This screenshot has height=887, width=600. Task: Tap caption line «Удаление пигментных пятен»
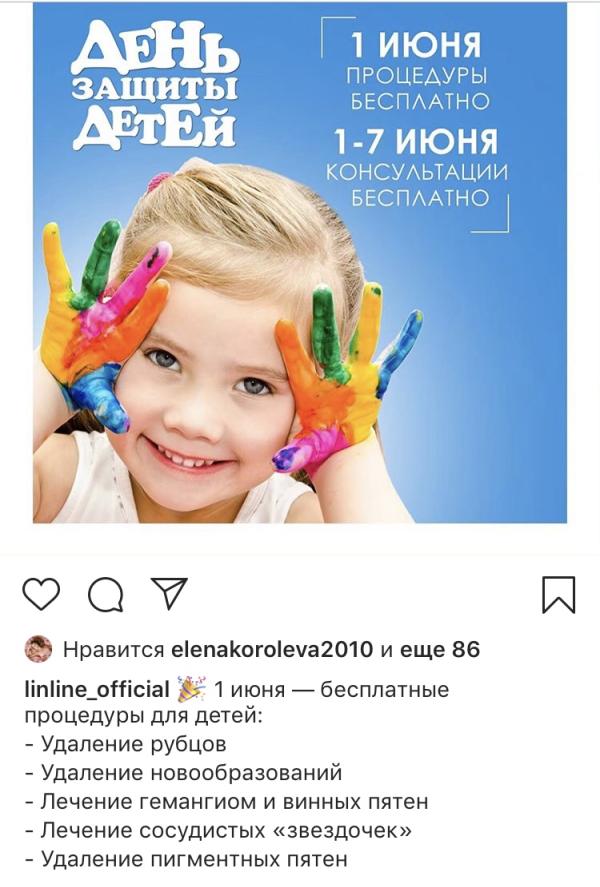[x=186, y=859]
